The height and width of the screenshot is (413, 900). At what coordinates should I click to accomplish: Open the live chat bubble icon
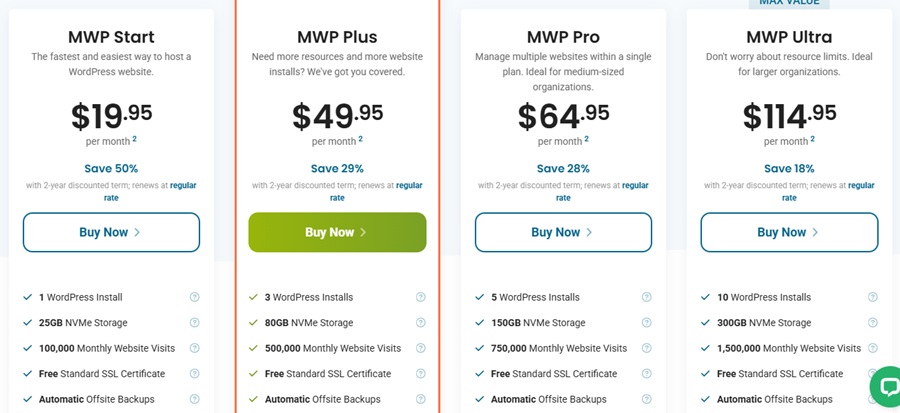[885, 385]
